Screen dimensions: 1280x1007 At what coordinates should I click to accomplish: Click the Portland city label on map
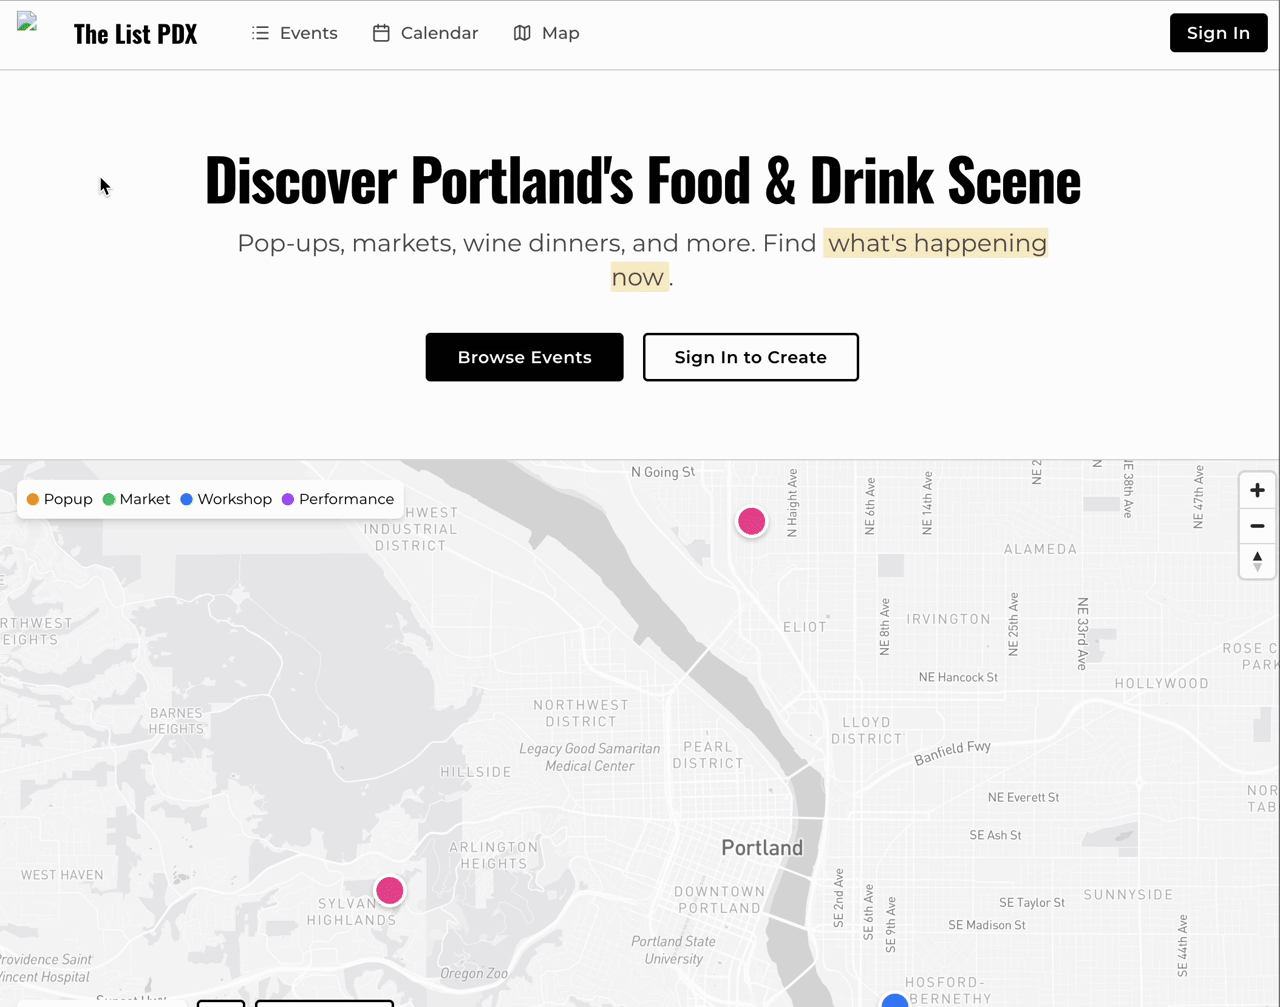[762, 848]
